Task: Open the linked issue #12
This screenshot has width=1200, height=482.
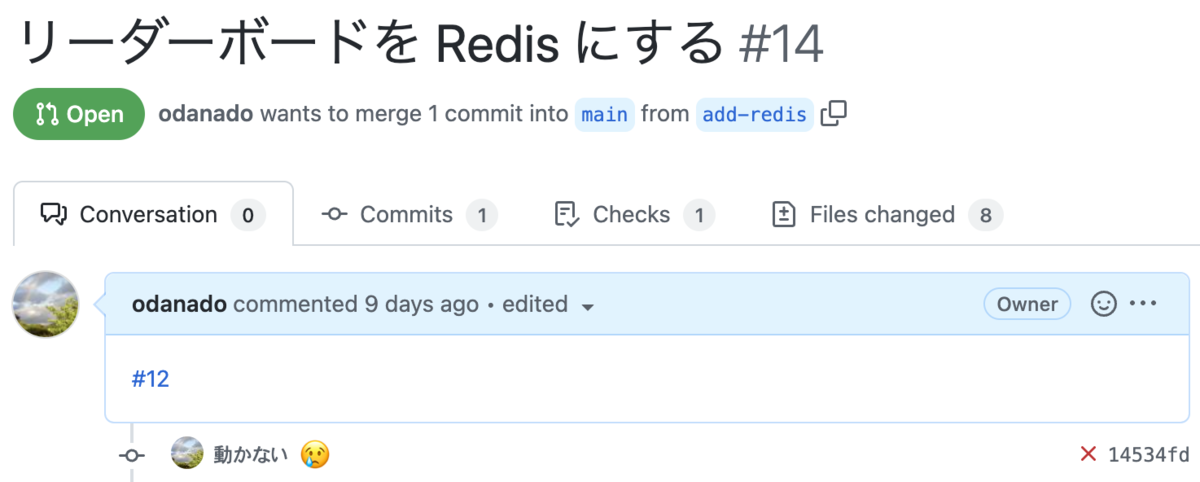Action: 150,379
